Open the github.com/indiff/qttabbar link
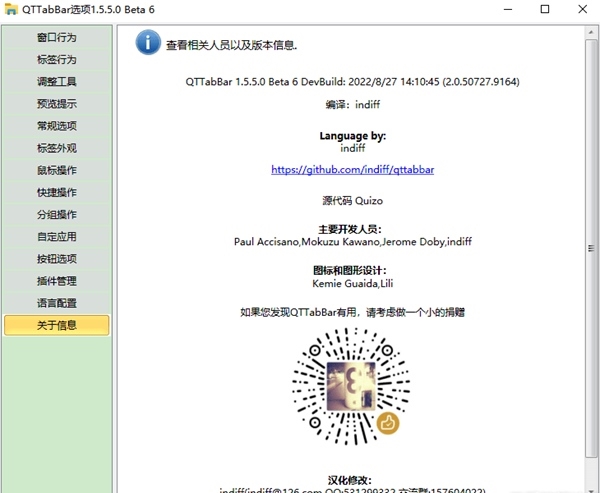Viewport: 600px width, 493px height. pyautogui.click(x=352, y=170)
